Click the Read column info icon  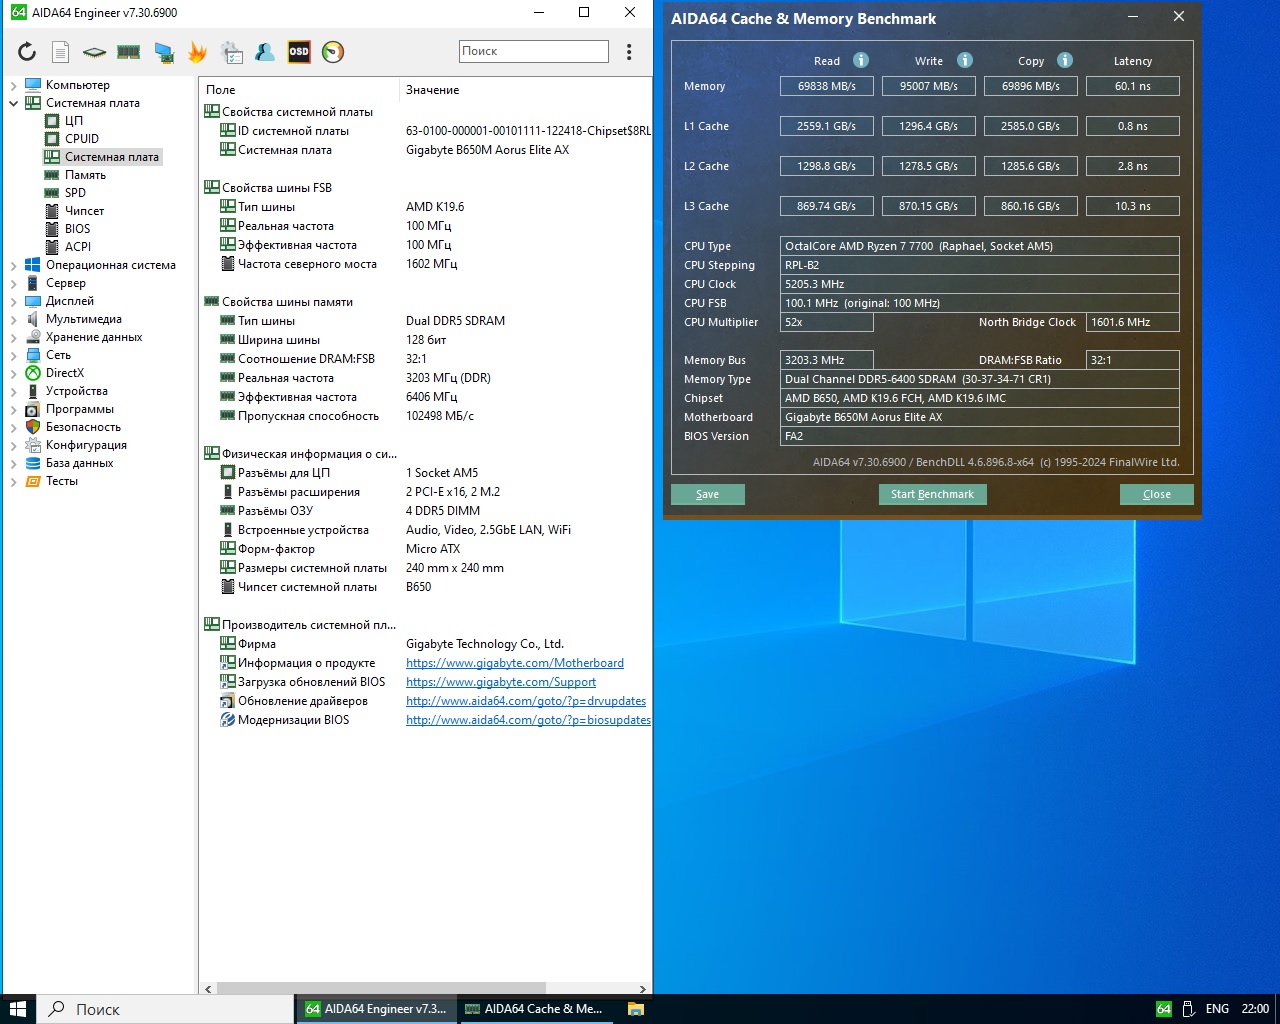pos(861,60)
